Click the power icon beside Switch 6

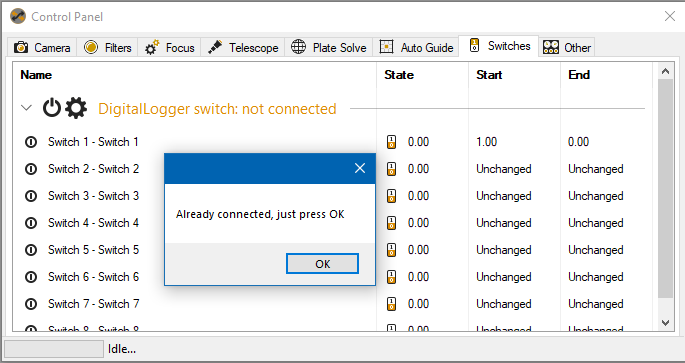pos(31,277)
